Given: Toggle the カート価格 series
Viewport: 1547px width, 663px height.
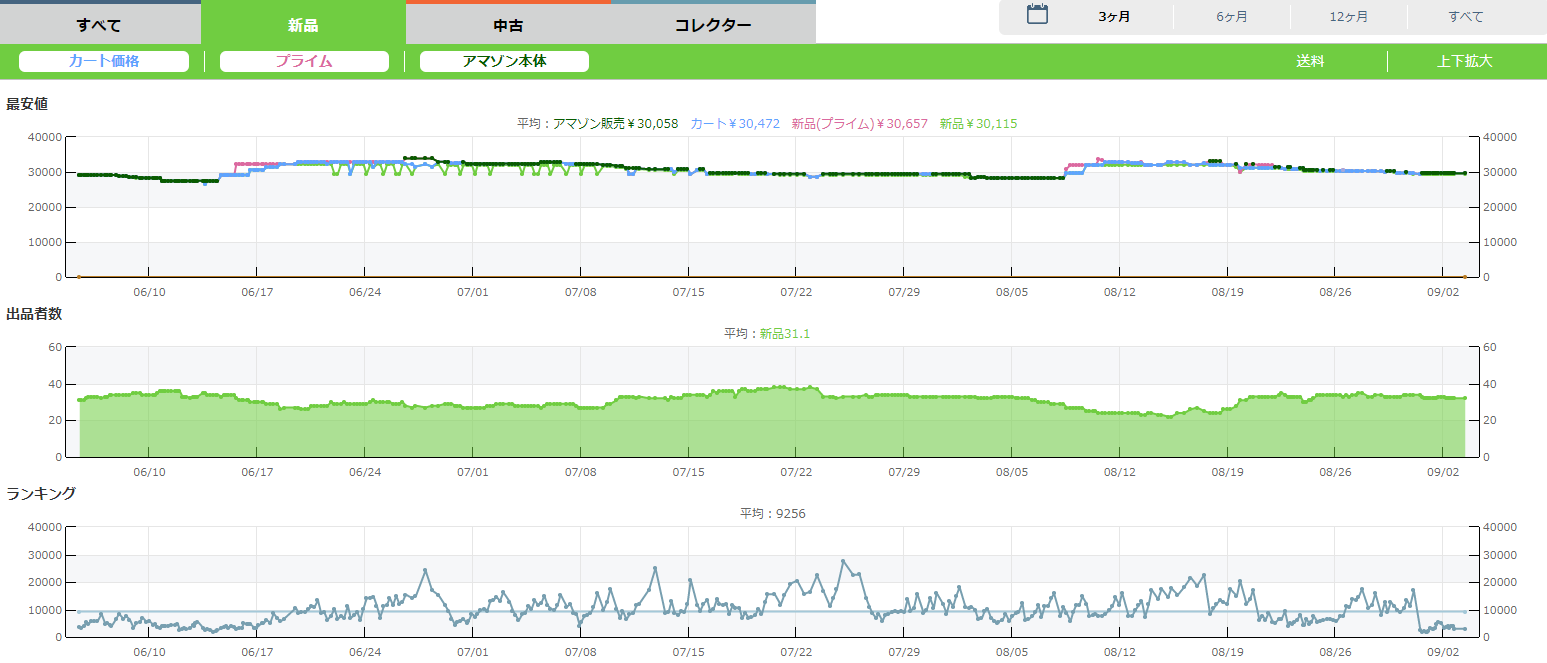Looking at the screenshot, I should (x=104, y=62).
